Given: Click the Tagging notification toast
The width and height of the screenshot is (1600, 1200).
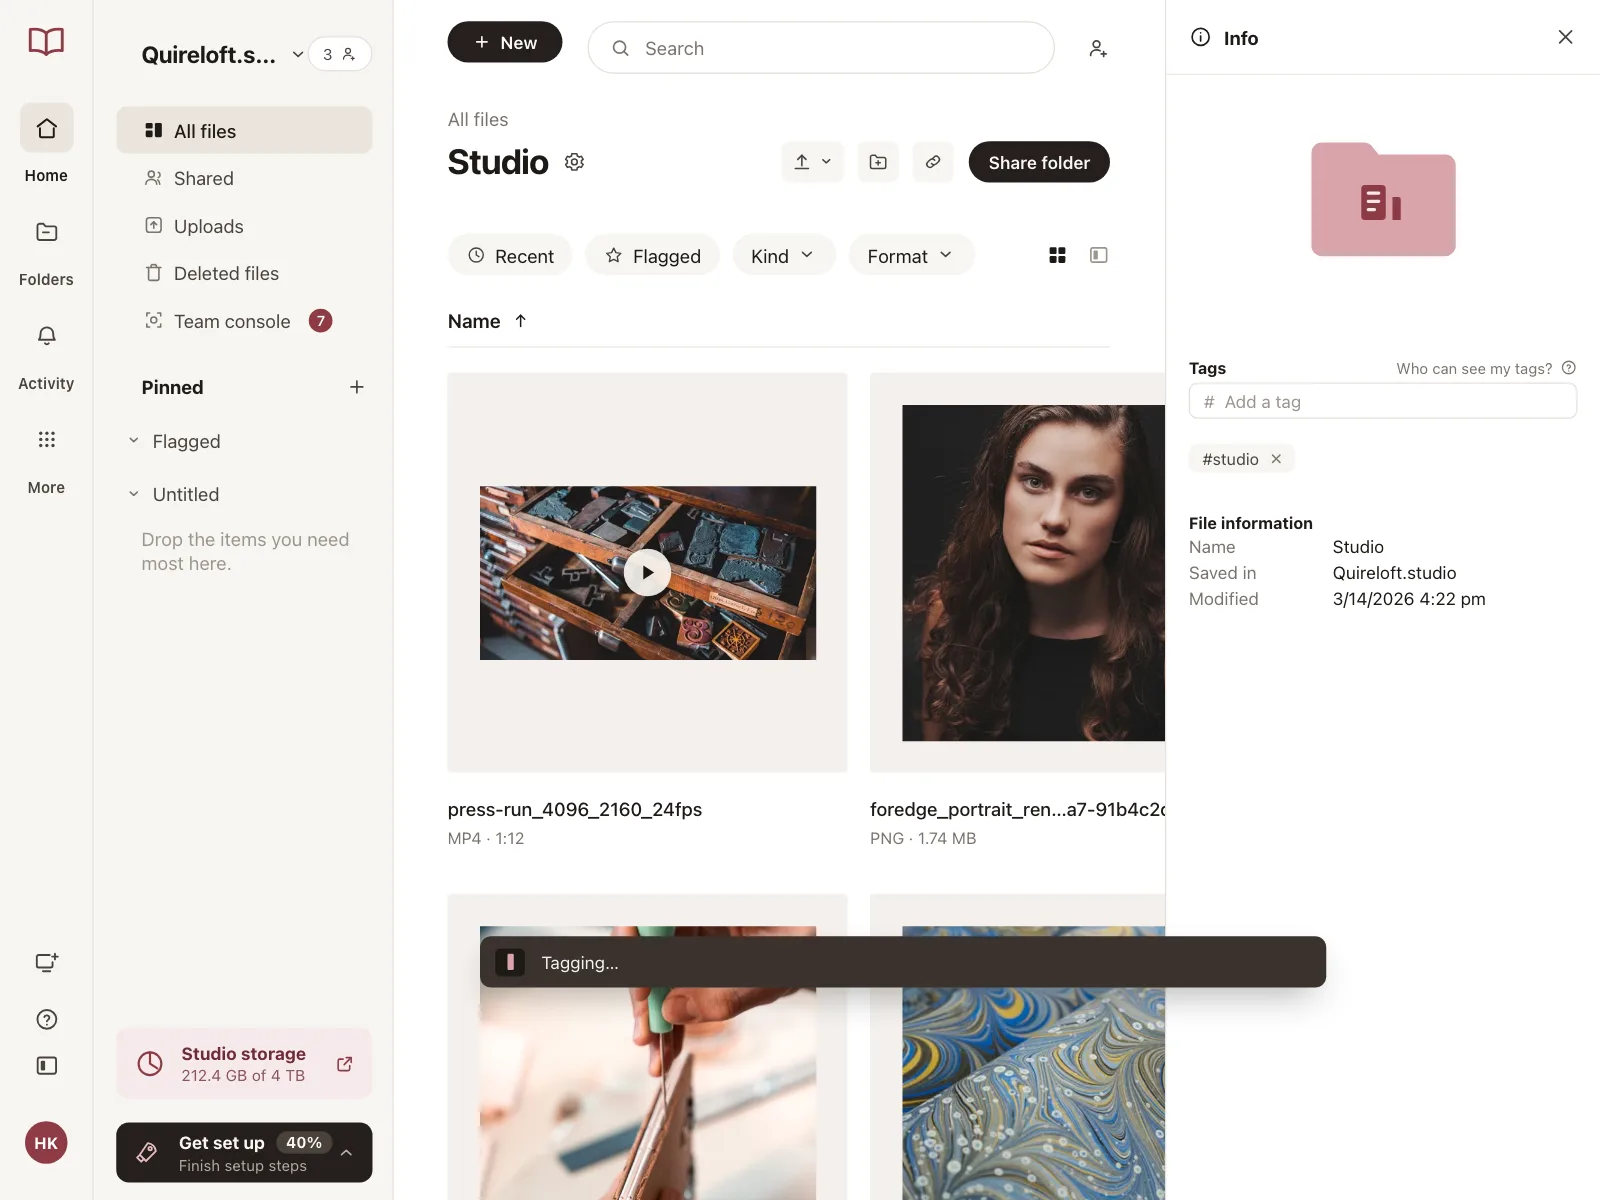Looking at the screenshot, I should point(903,962).
